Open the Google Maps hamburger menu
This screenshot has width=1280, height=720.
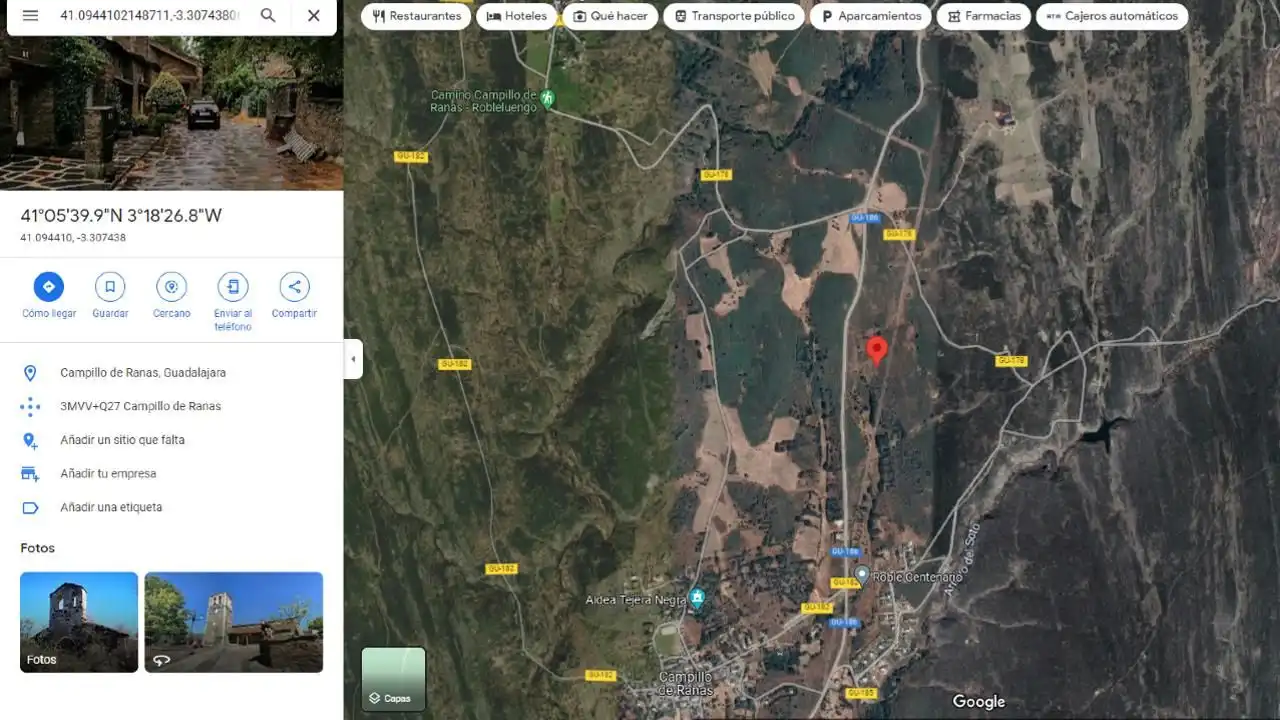(x=30, y=16)
